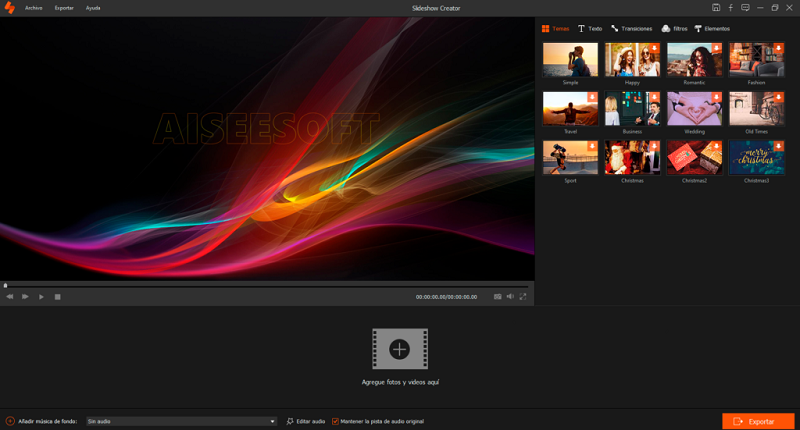Open the Exportar menu
Screen dimensions: 800x430
click(x=64, y=8)
